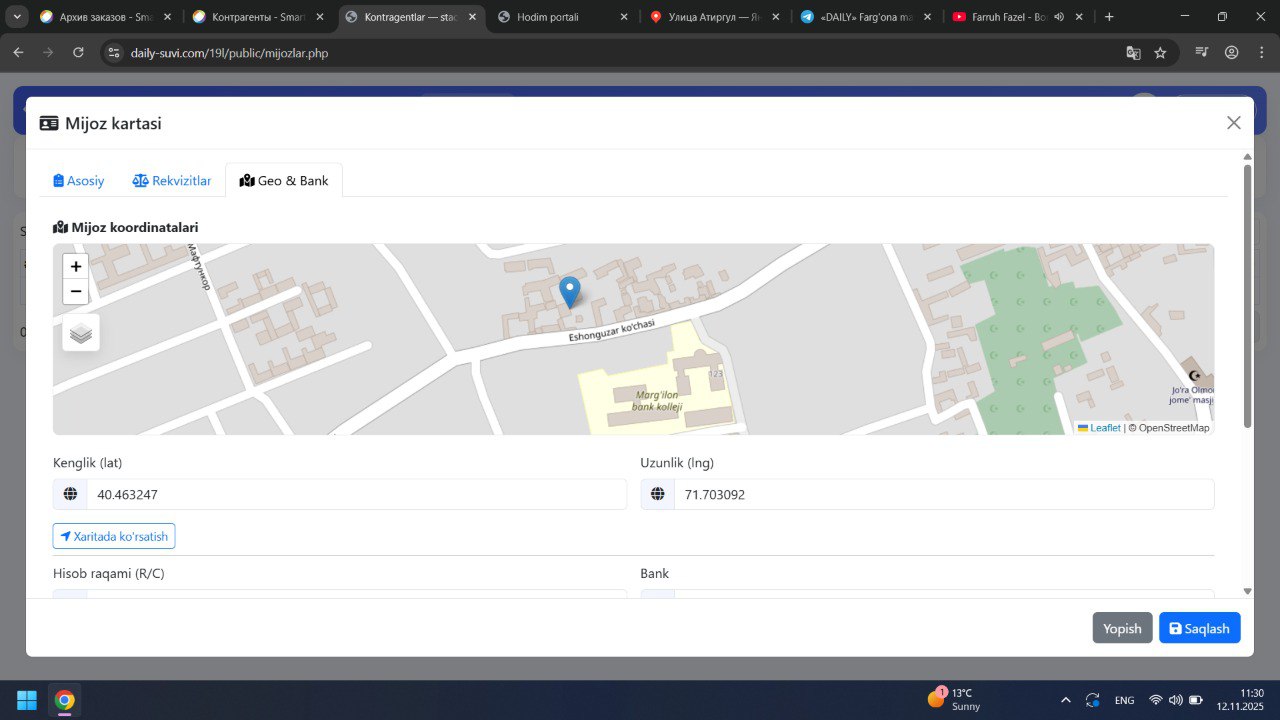Reload the current page
Viewport: 1280px width, 720px height.
[x=78, y=52]
